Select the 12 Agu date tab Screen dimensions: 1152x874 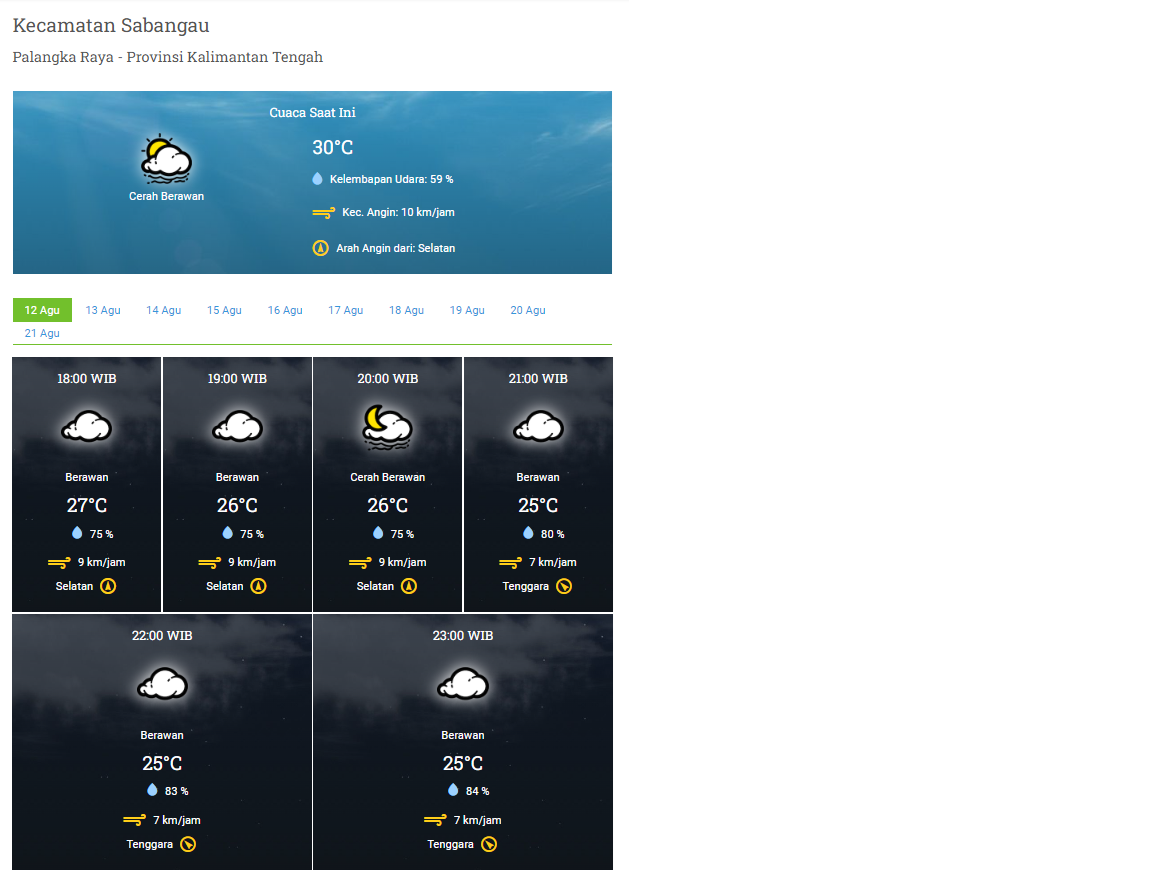pyautogui.click(x=42, y=310)
